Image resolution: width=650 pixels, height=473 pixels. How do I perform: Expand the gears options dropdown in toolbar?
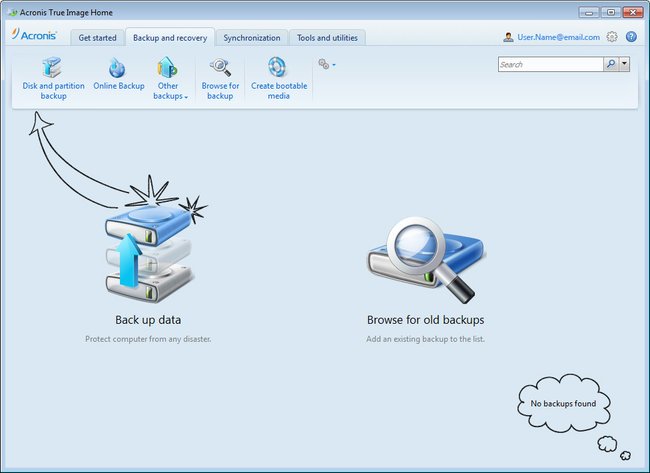[x=327, y=64]
